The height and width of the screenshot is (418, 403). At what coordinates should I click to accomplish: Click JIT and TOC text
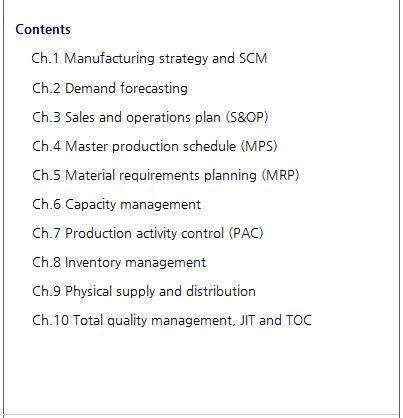pyautogui.click(x=276, y=320)
